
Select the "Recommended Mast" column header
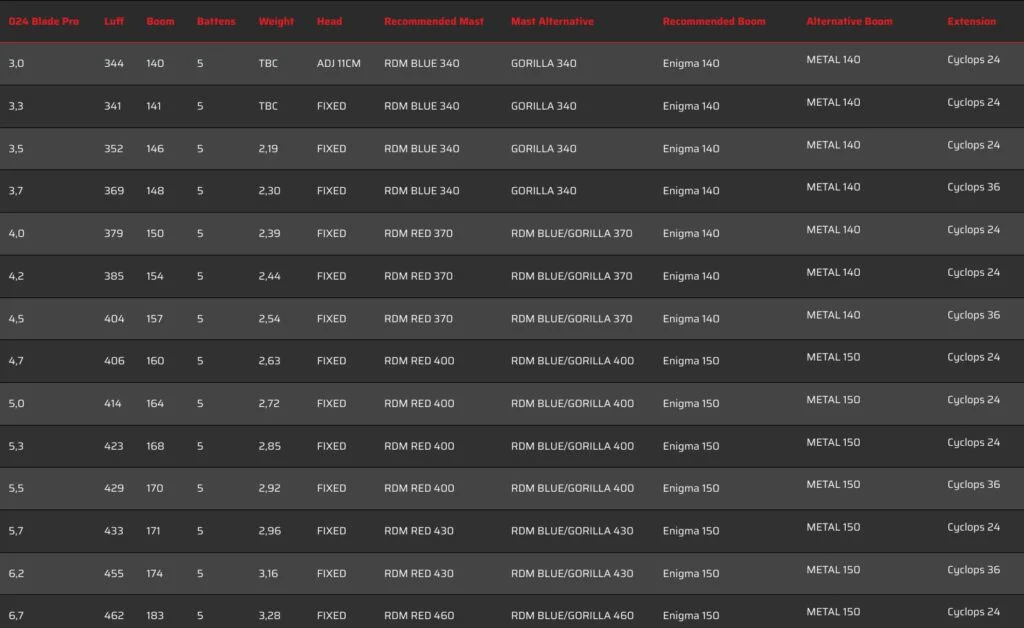pos(434,22)
